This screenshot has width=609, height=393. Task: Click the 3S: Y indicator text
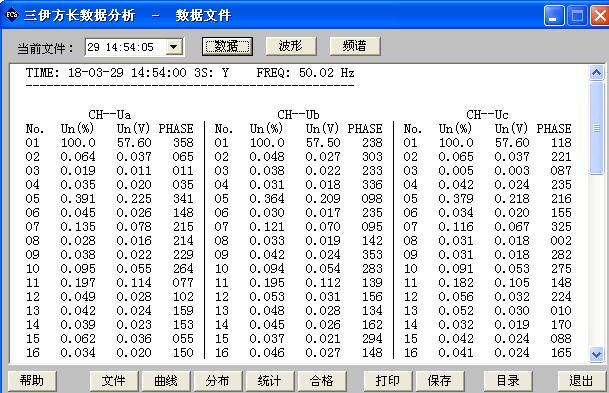[x=212, y=73]
